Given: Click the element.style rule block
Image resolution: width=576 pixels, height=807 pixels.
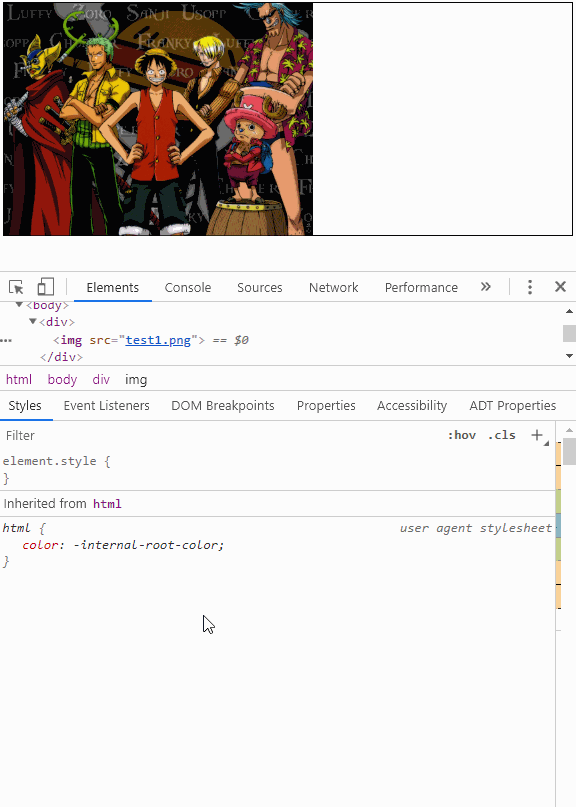Looking at the screenshot, I should (x=277, y=469).
